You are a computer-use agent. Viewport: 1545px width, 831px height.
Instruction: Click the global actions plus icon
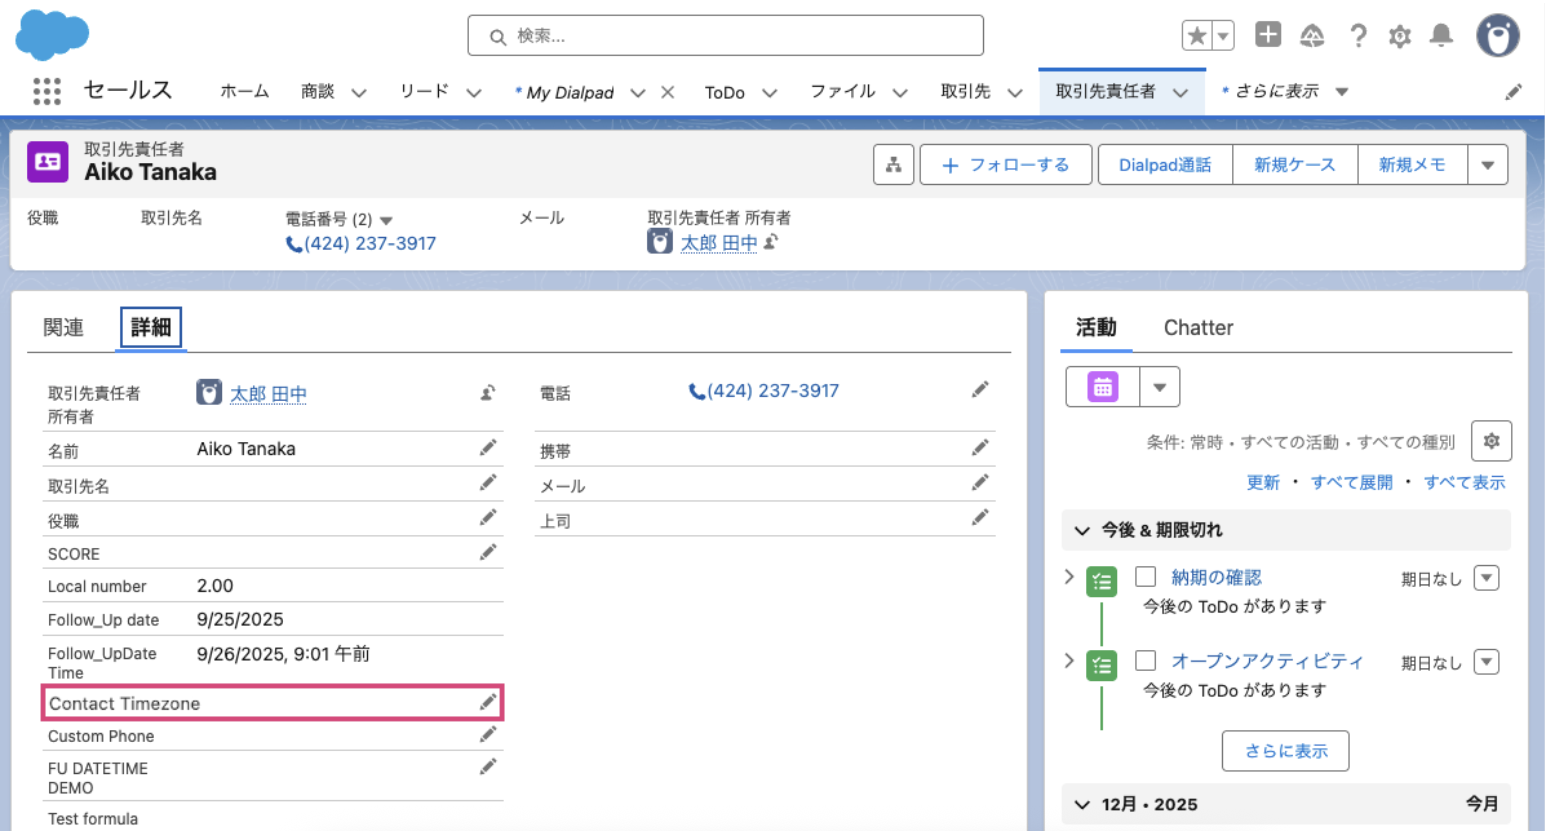pyautogui.click(x=1268, y=35)
